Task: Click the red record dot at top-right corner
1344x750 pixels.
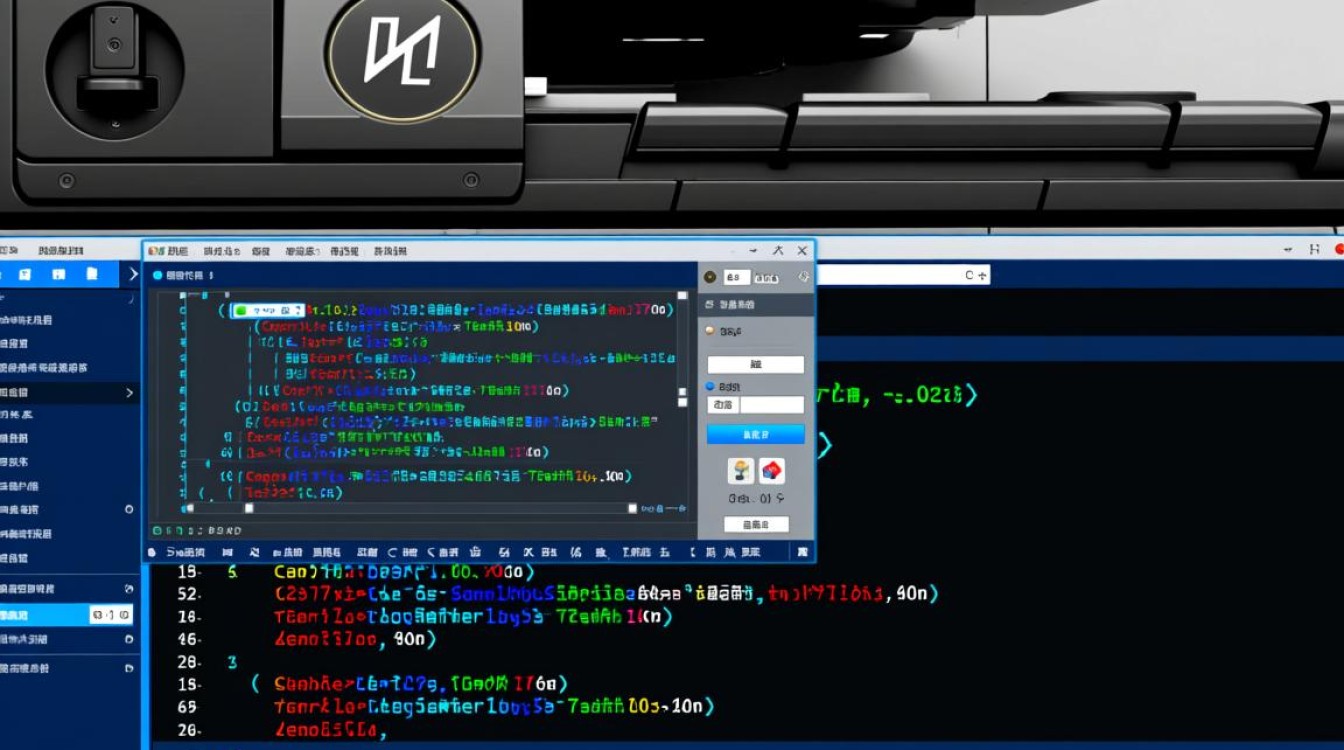Action: point(1338,250)
